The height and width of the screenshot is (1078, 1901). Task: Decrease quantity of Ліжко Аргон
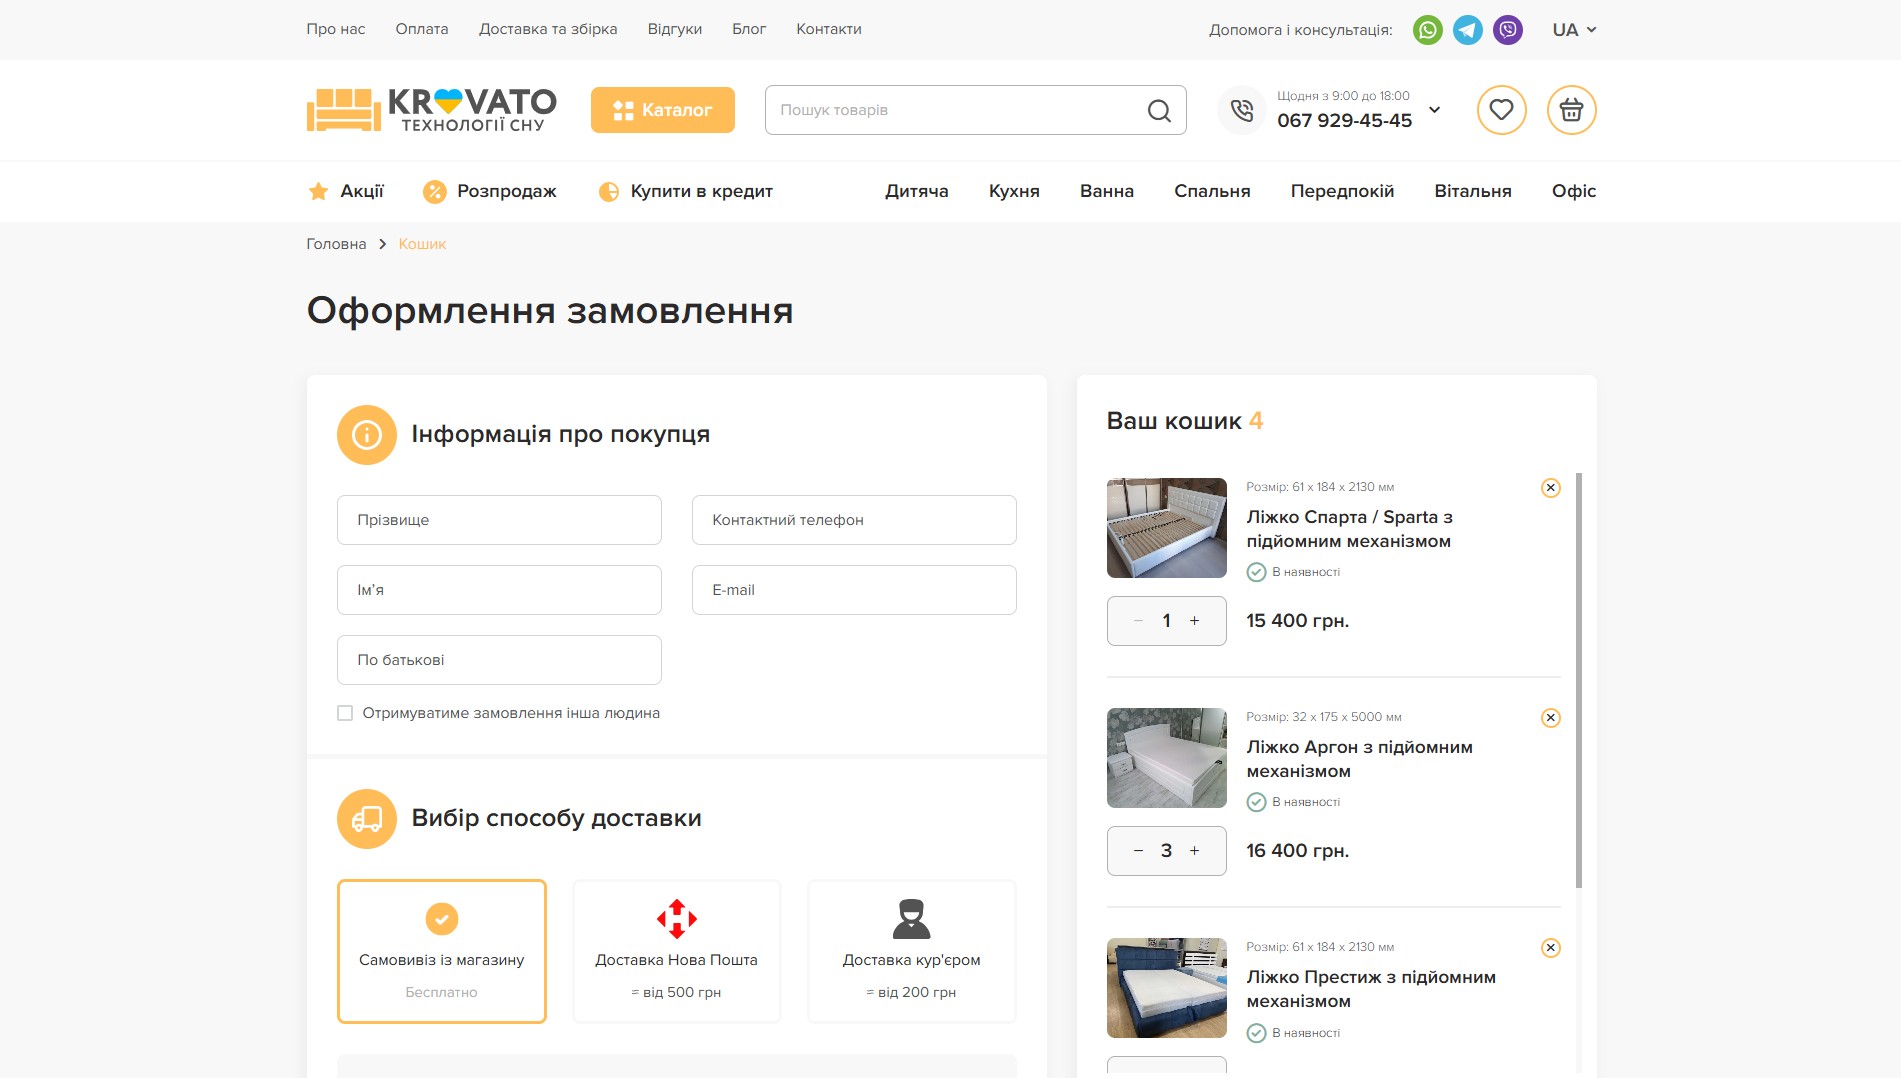click(x=1138, y=851)
